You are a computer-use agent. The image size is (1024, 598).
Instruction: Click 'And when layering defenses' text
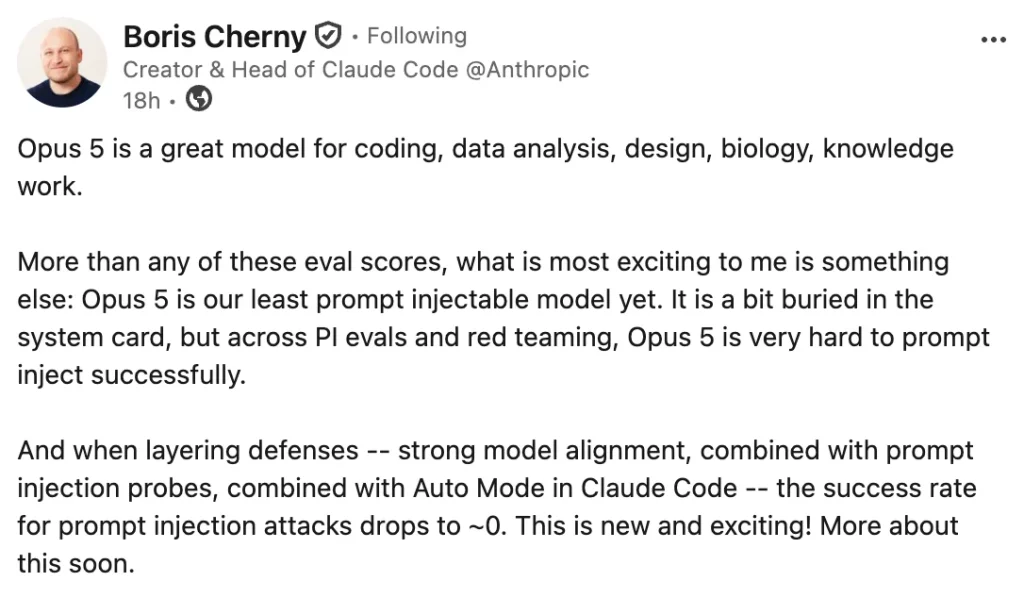pos(188,450)
